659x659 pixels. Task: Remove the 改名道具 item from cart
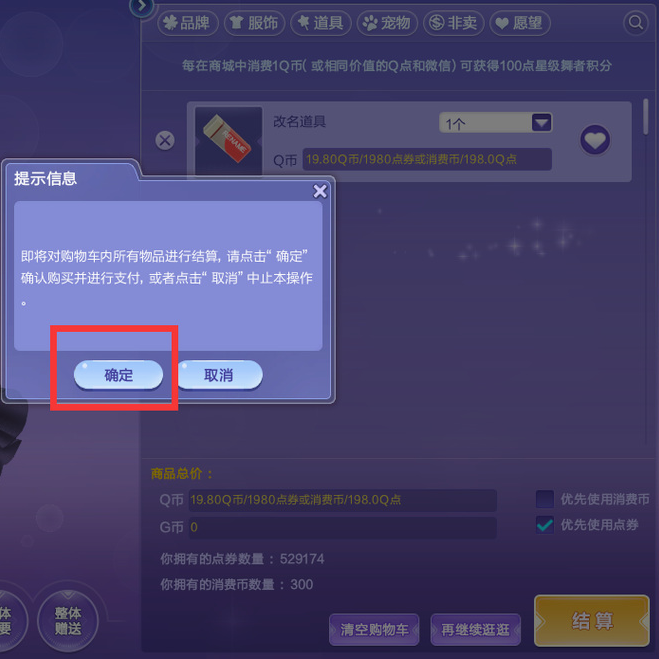tap(165, 140)
